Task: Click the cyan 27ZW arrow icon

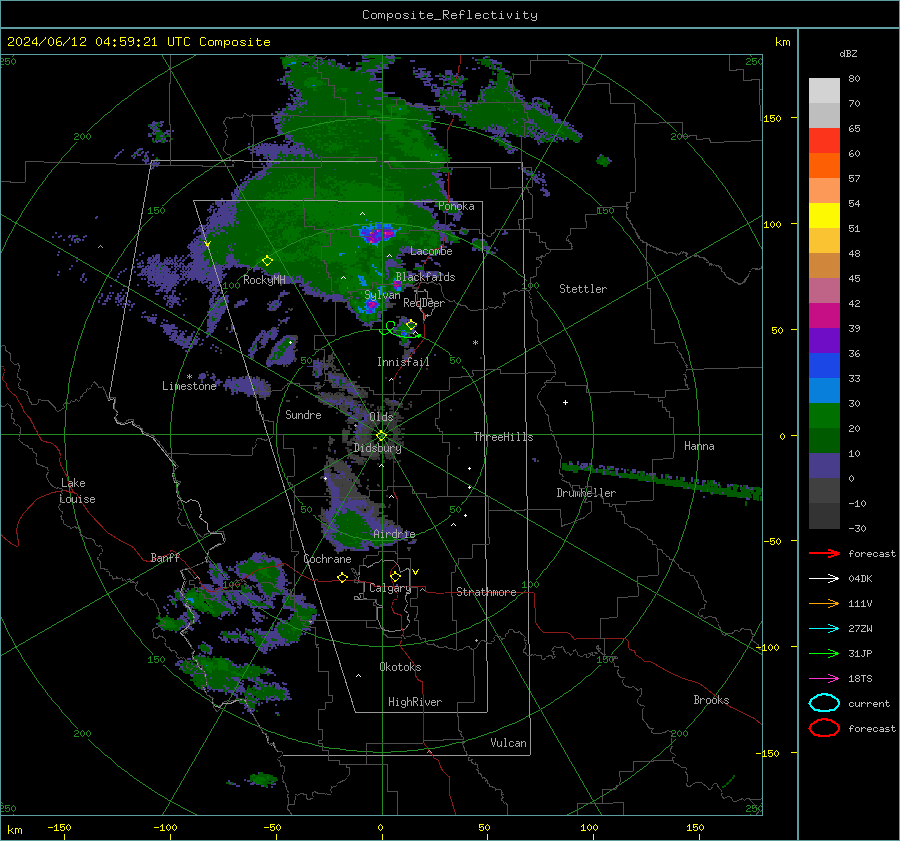Action: click(824, 629)
